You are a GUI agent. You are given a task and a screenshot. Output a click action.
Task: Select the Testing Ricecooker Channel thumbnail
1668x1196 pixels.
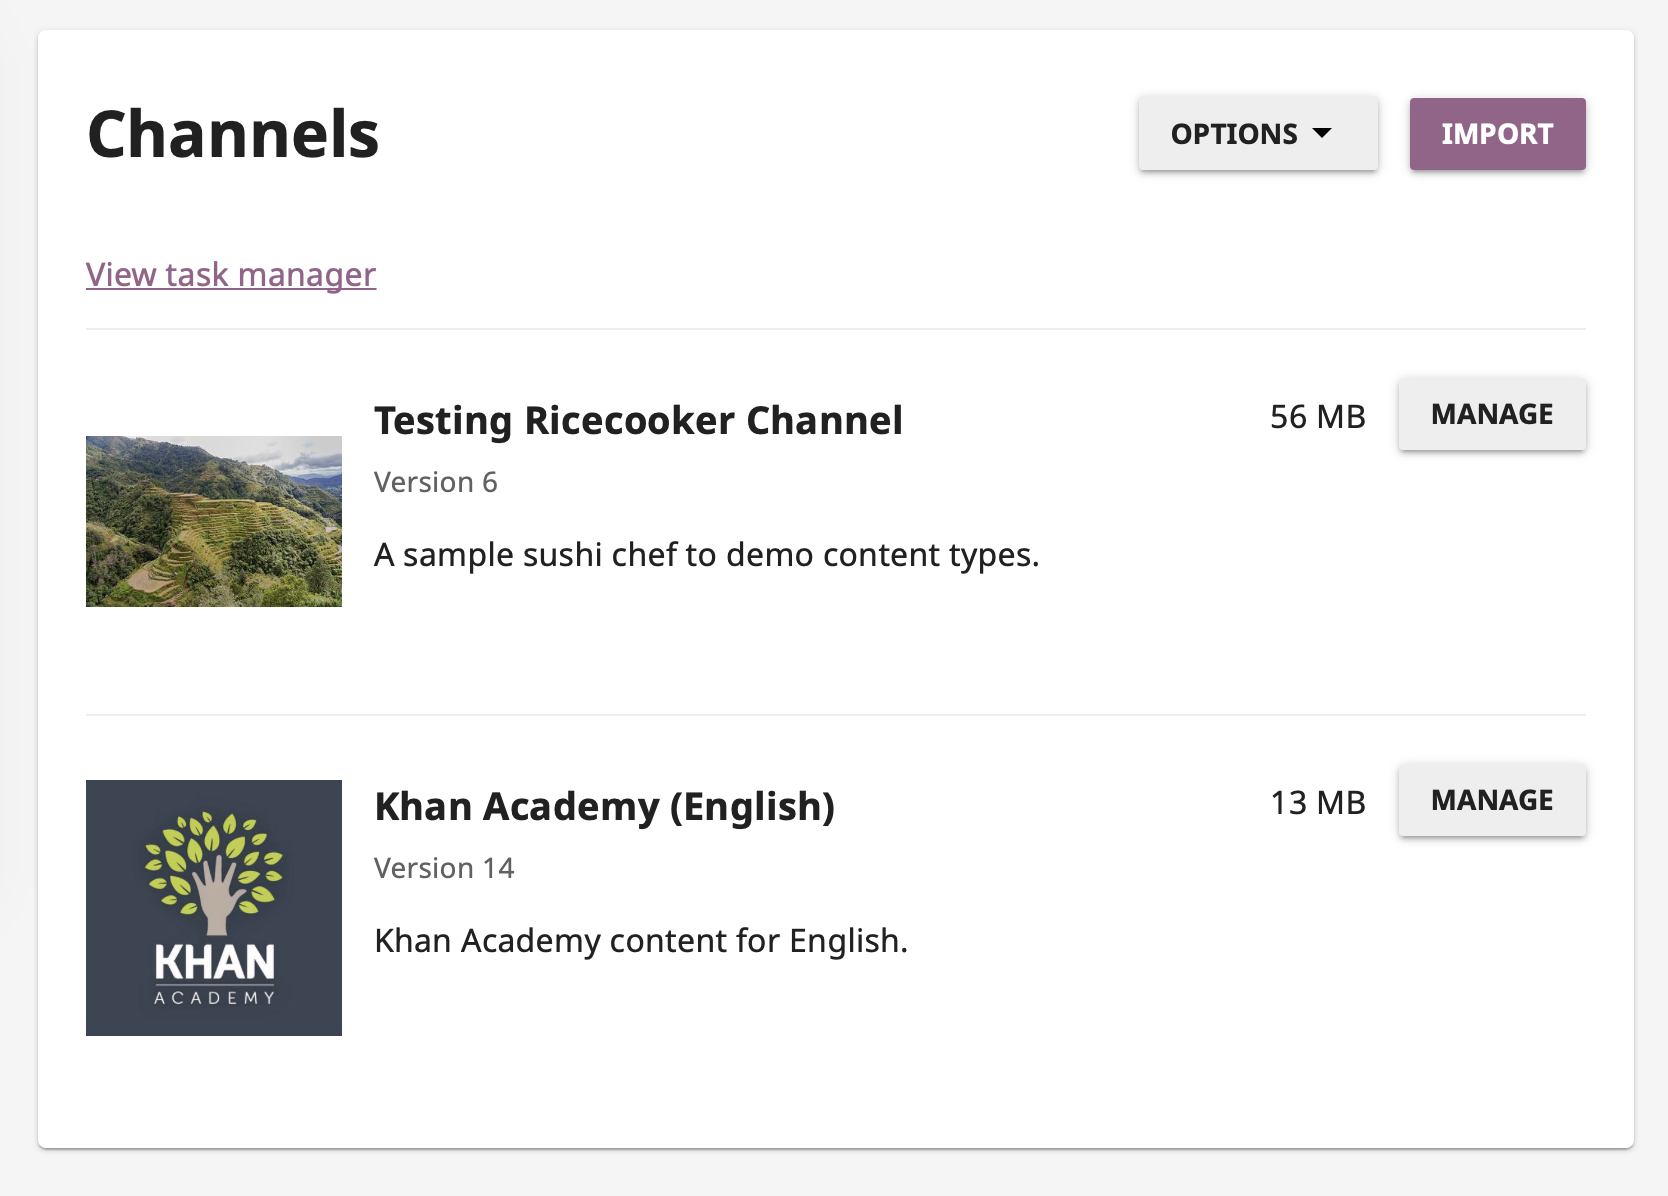coord(213,521)
